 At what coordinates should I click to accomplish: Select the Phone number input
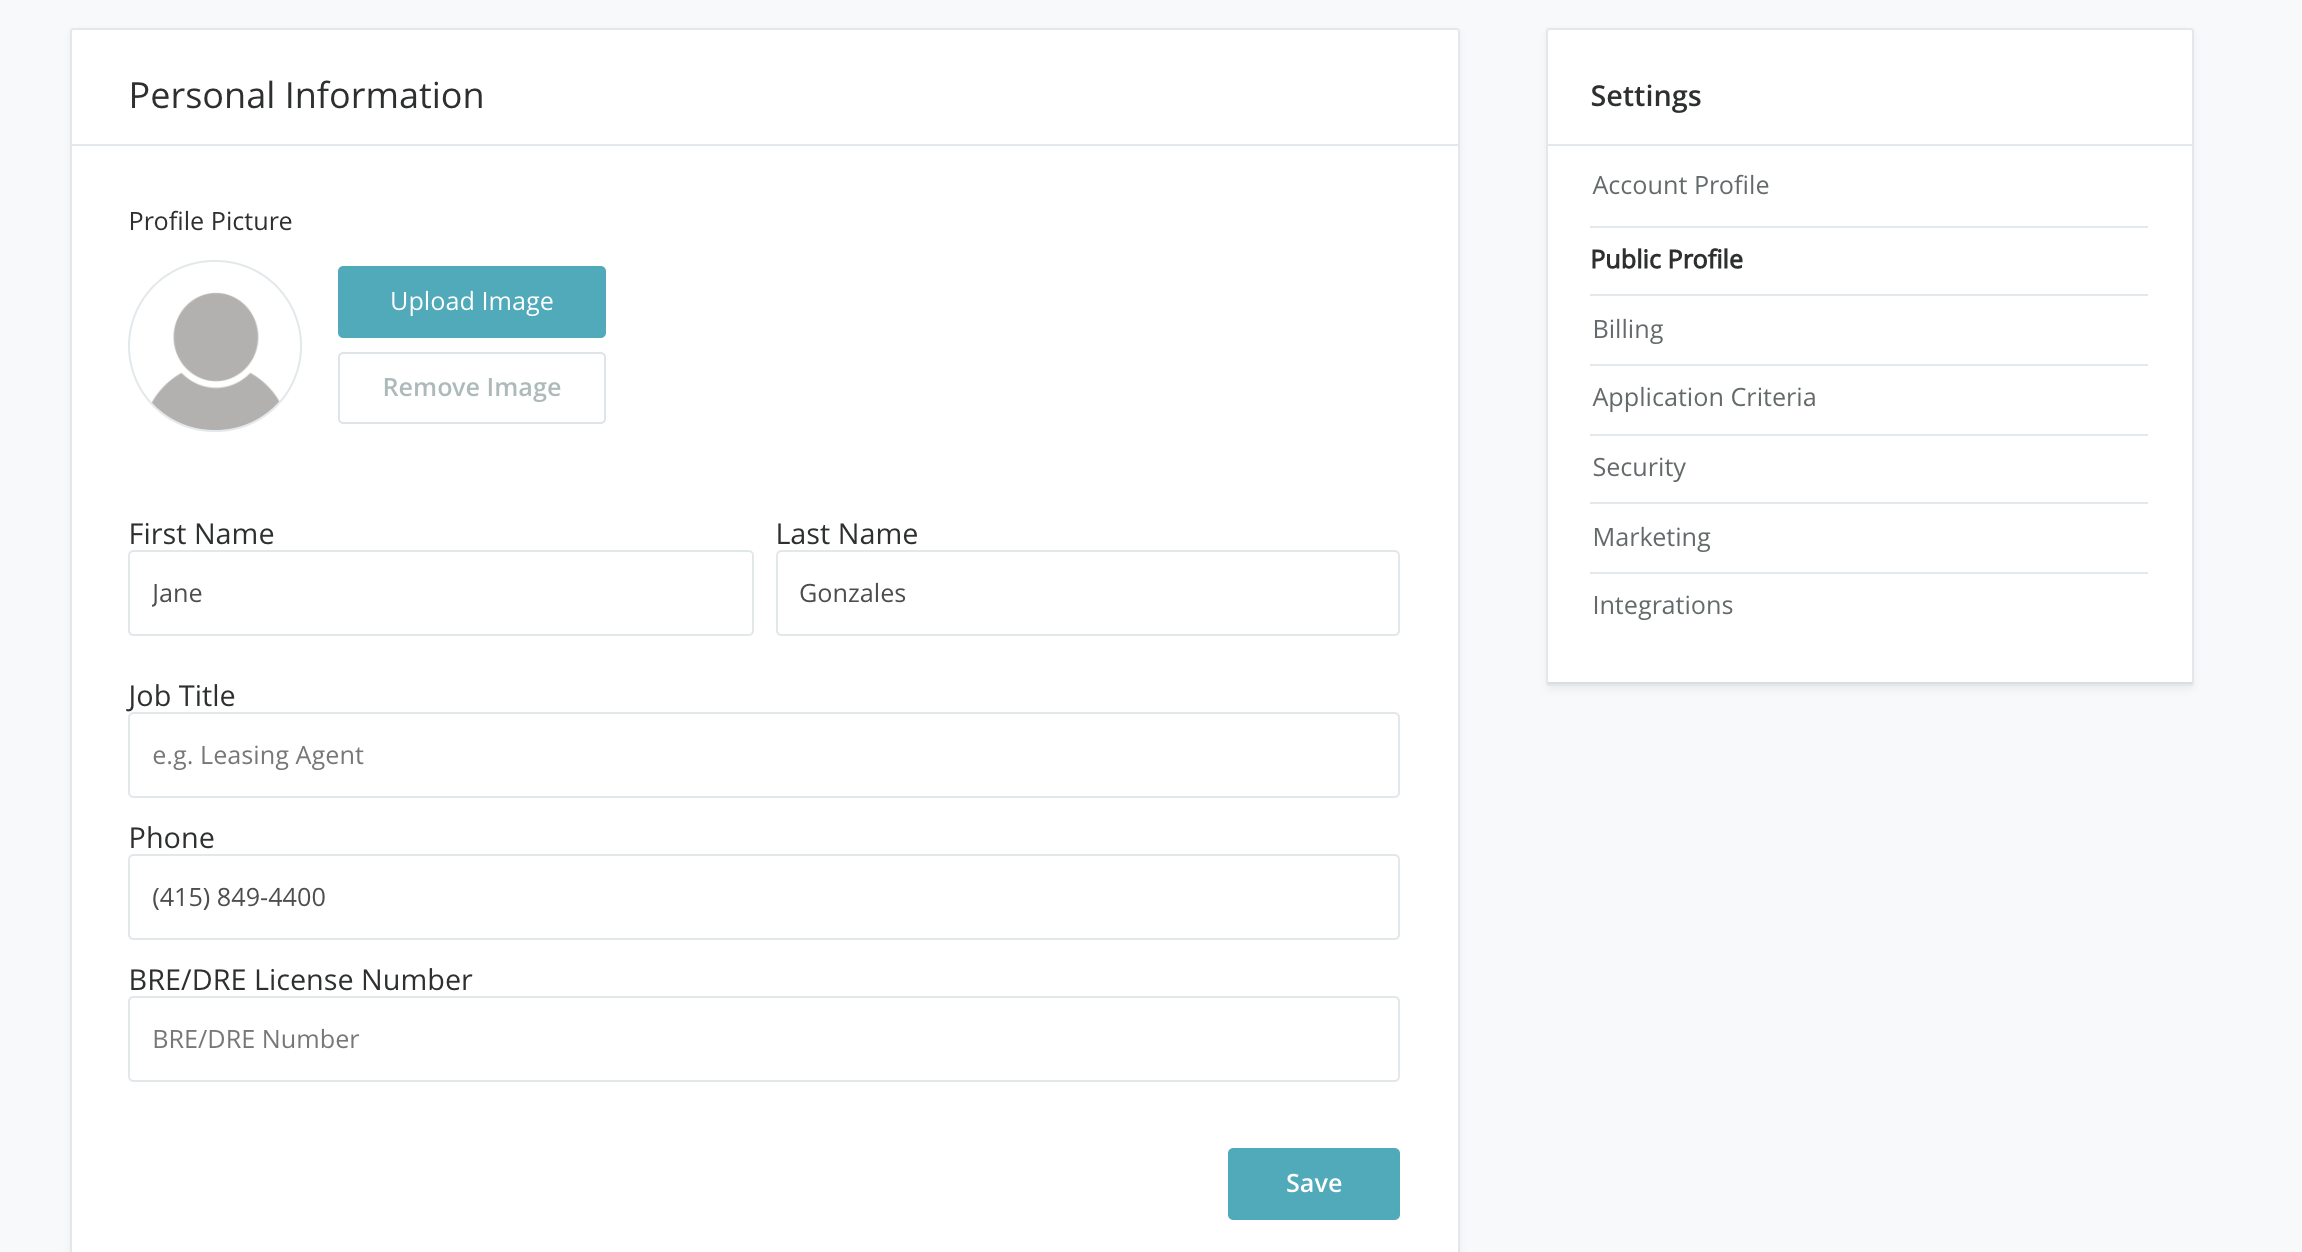[763, 897]
